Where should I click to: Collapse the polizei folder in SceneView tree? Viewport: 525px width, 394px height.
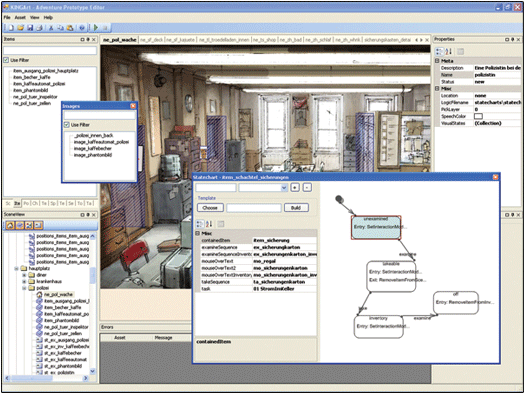tap(24, 288)
